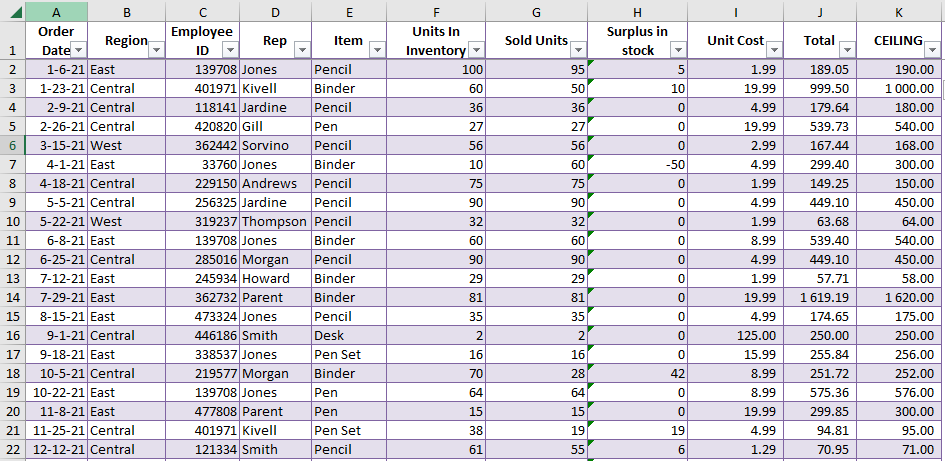
Task: Open the Unit Cost filter dropdown
Action: click(775, 50)
